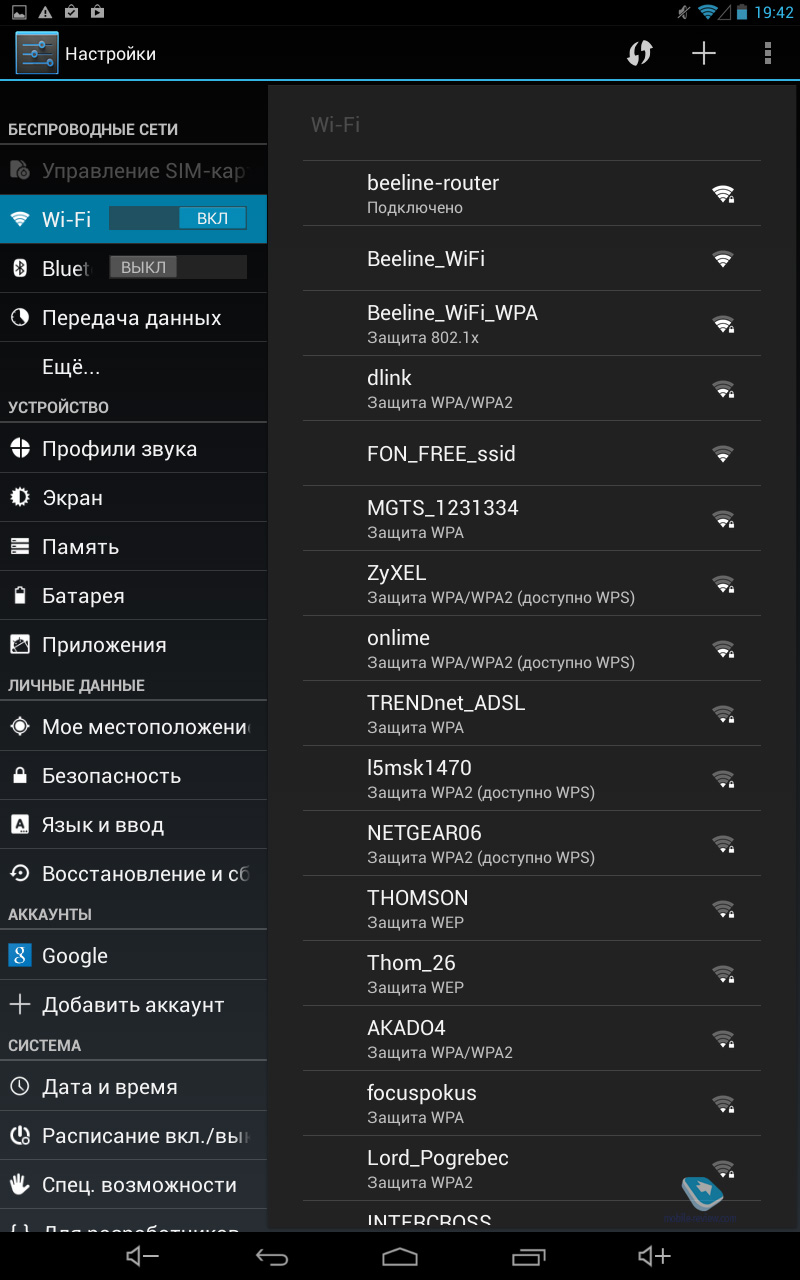The width and height of the screenshot is (800, 1280).
Task: Tap the recent apps navigation button
Action: (x=529, y=1257)
